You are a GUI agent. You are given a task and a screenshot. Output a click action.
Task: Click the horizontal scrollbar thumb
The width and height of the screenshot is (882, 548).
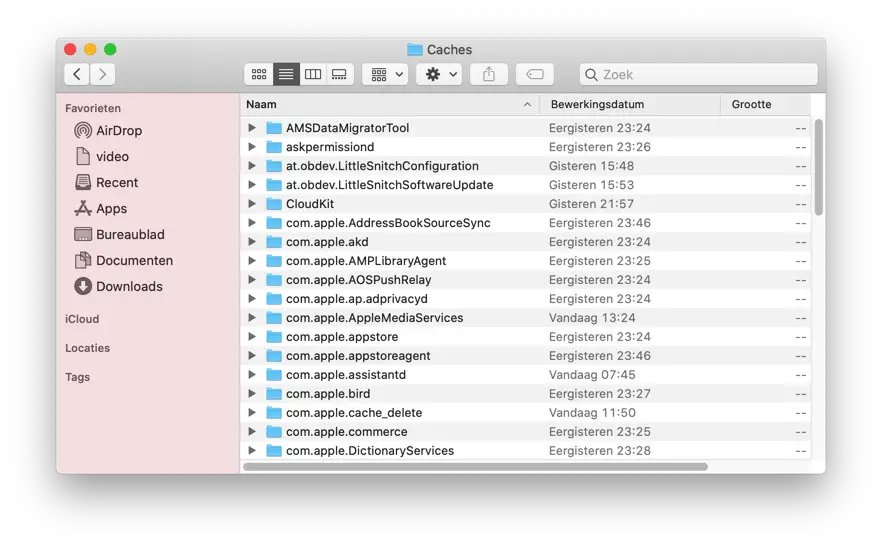coord(475,467)
